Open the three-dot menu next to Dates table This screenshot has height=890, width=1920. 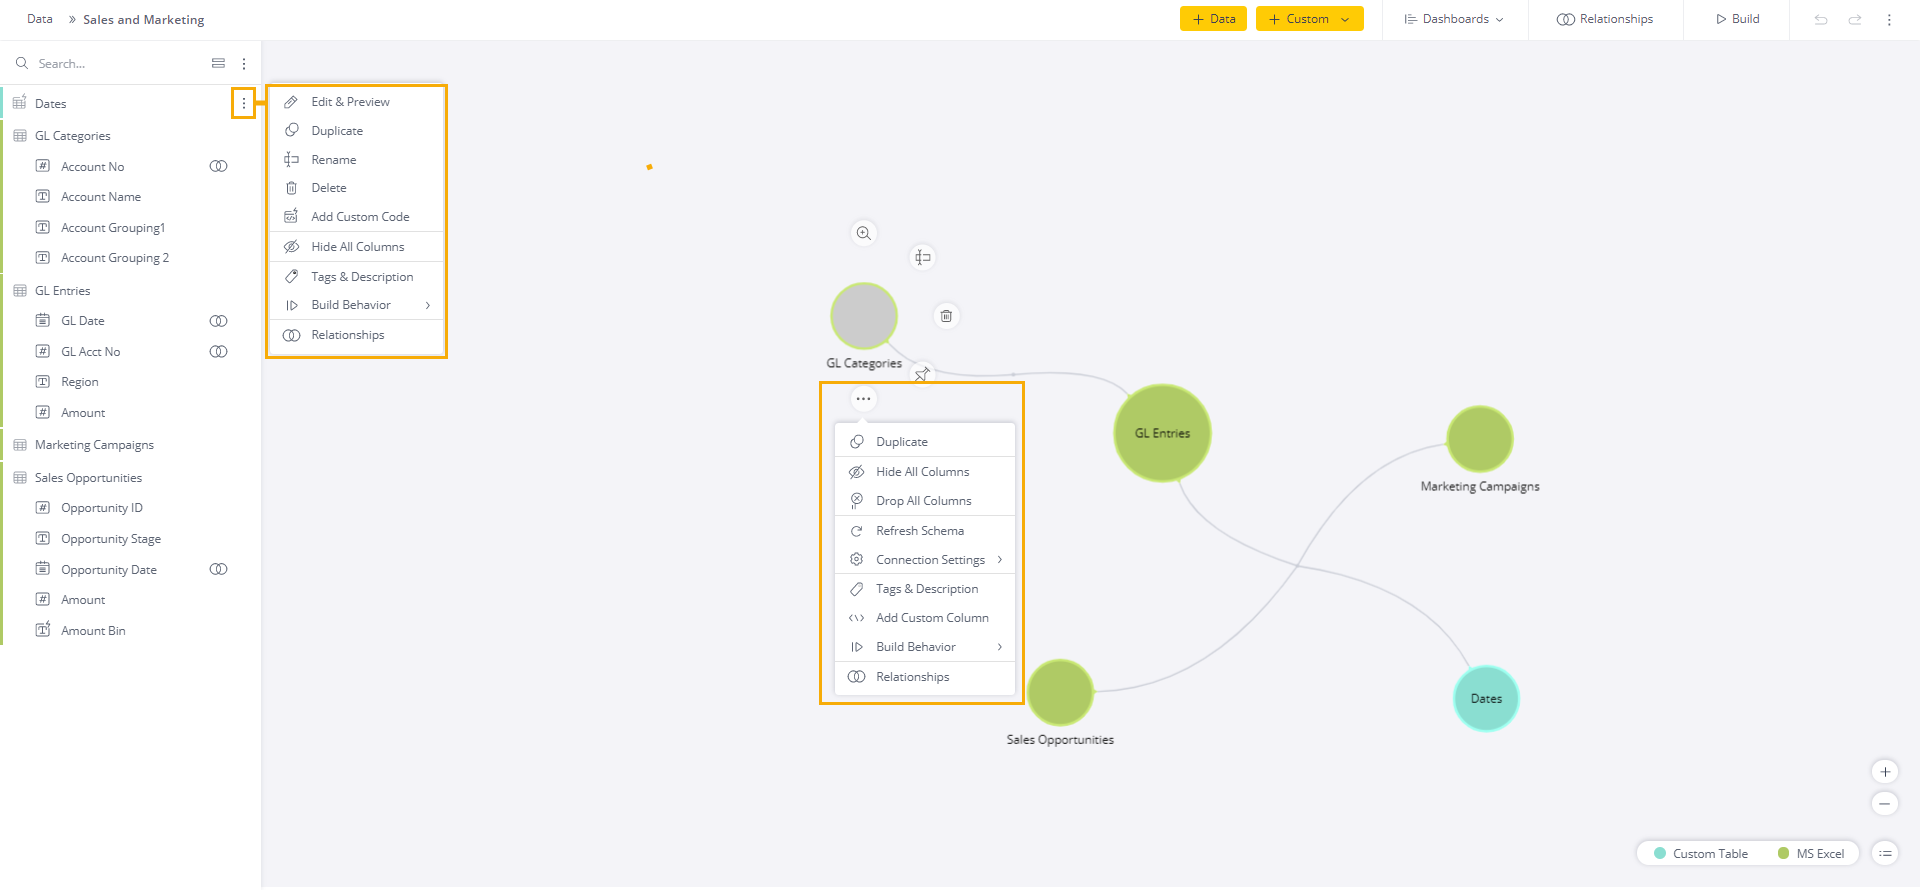pyautogui.click(x=243, y=103)
